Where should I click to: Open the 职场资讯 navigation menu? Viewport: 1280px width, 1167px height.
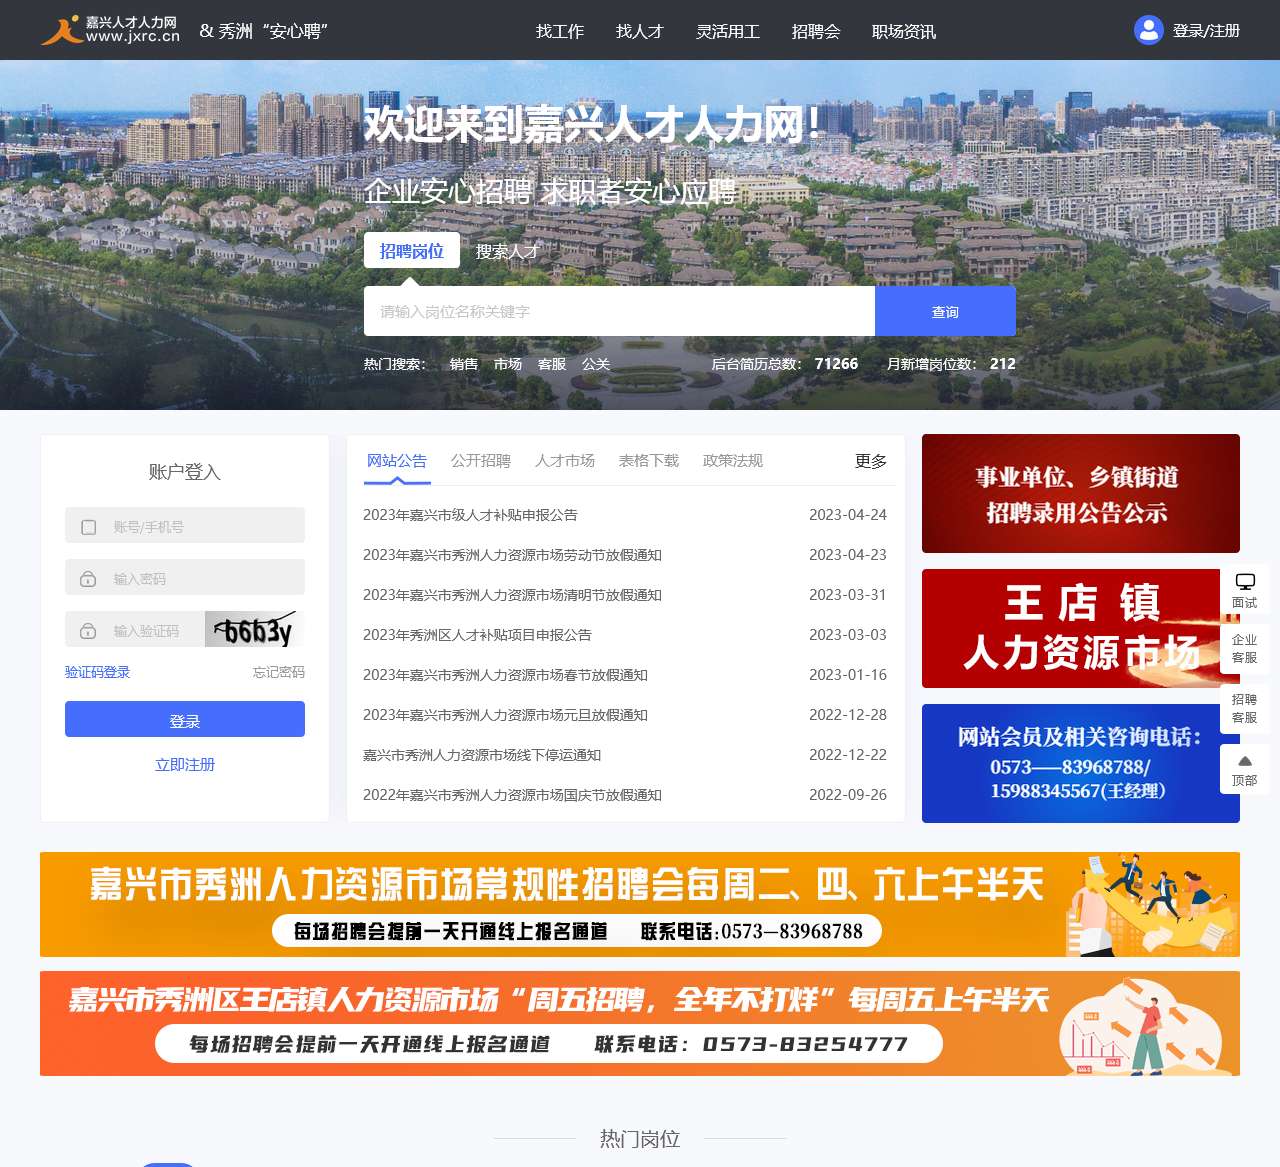point(903,31)
